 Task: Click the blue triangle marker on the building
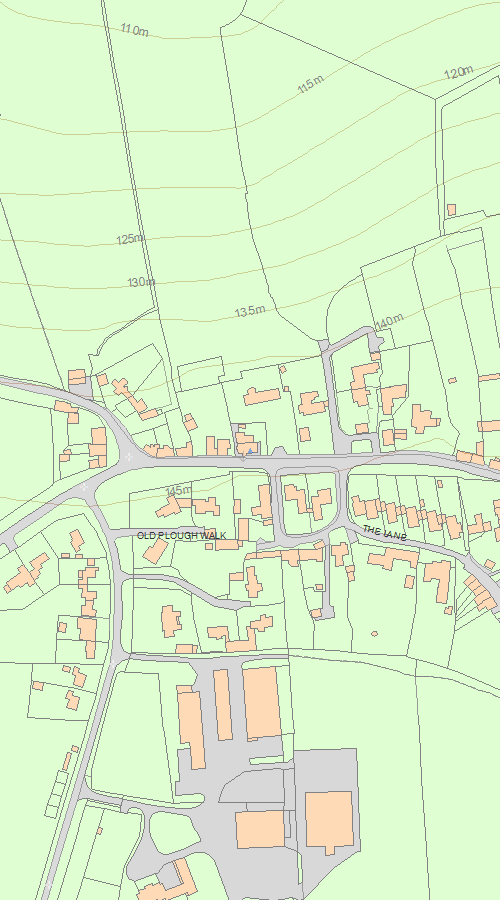[250, 451]
